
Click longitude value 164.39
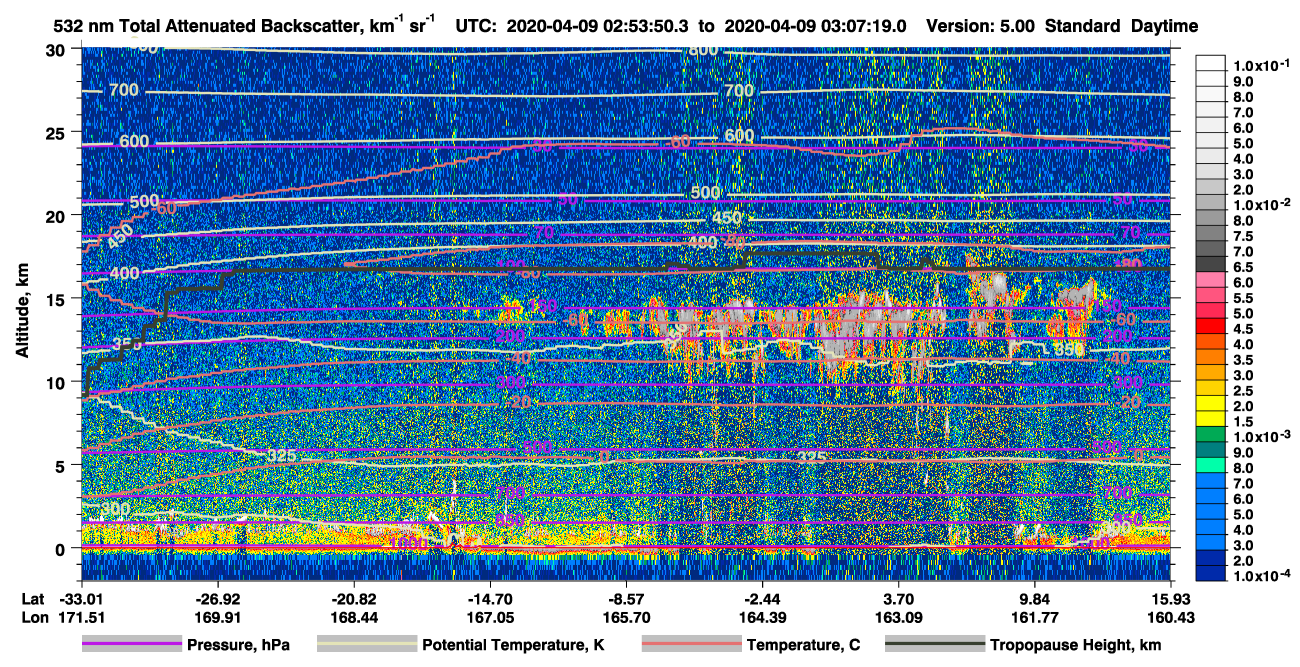coord(763,617)
